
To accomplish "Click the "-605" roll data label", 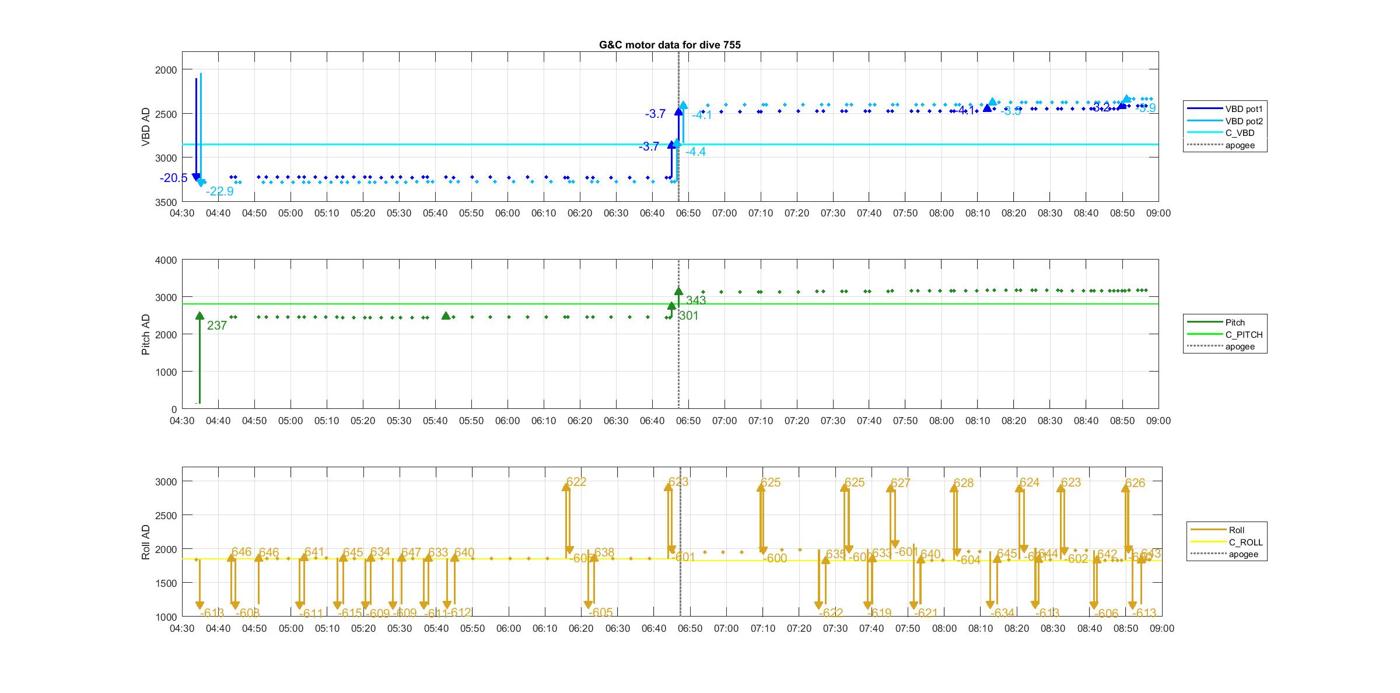I will [600, 613].
